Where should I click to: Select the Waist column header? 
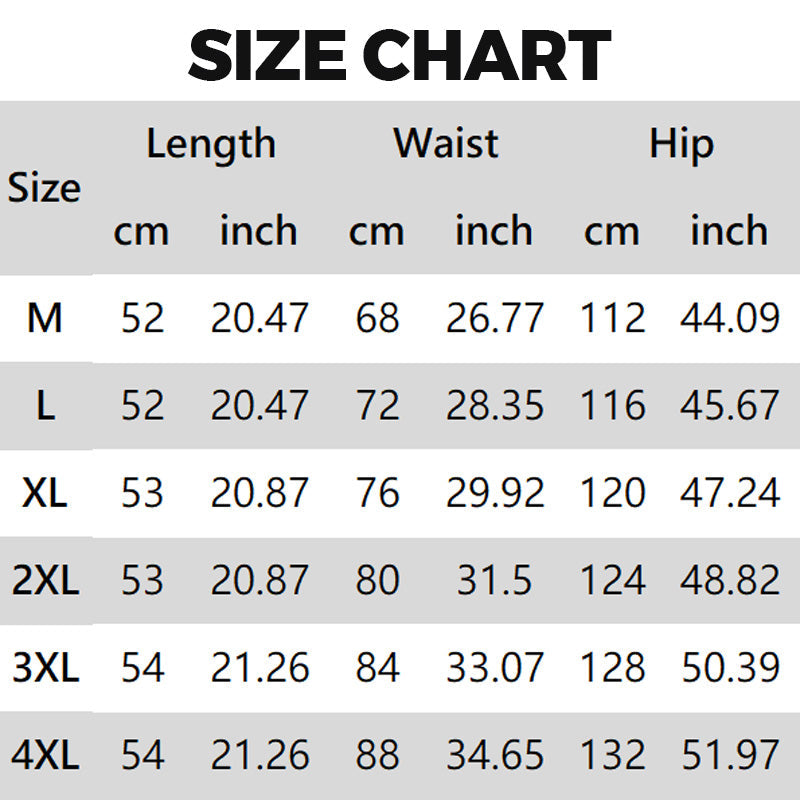coord(446,143)
